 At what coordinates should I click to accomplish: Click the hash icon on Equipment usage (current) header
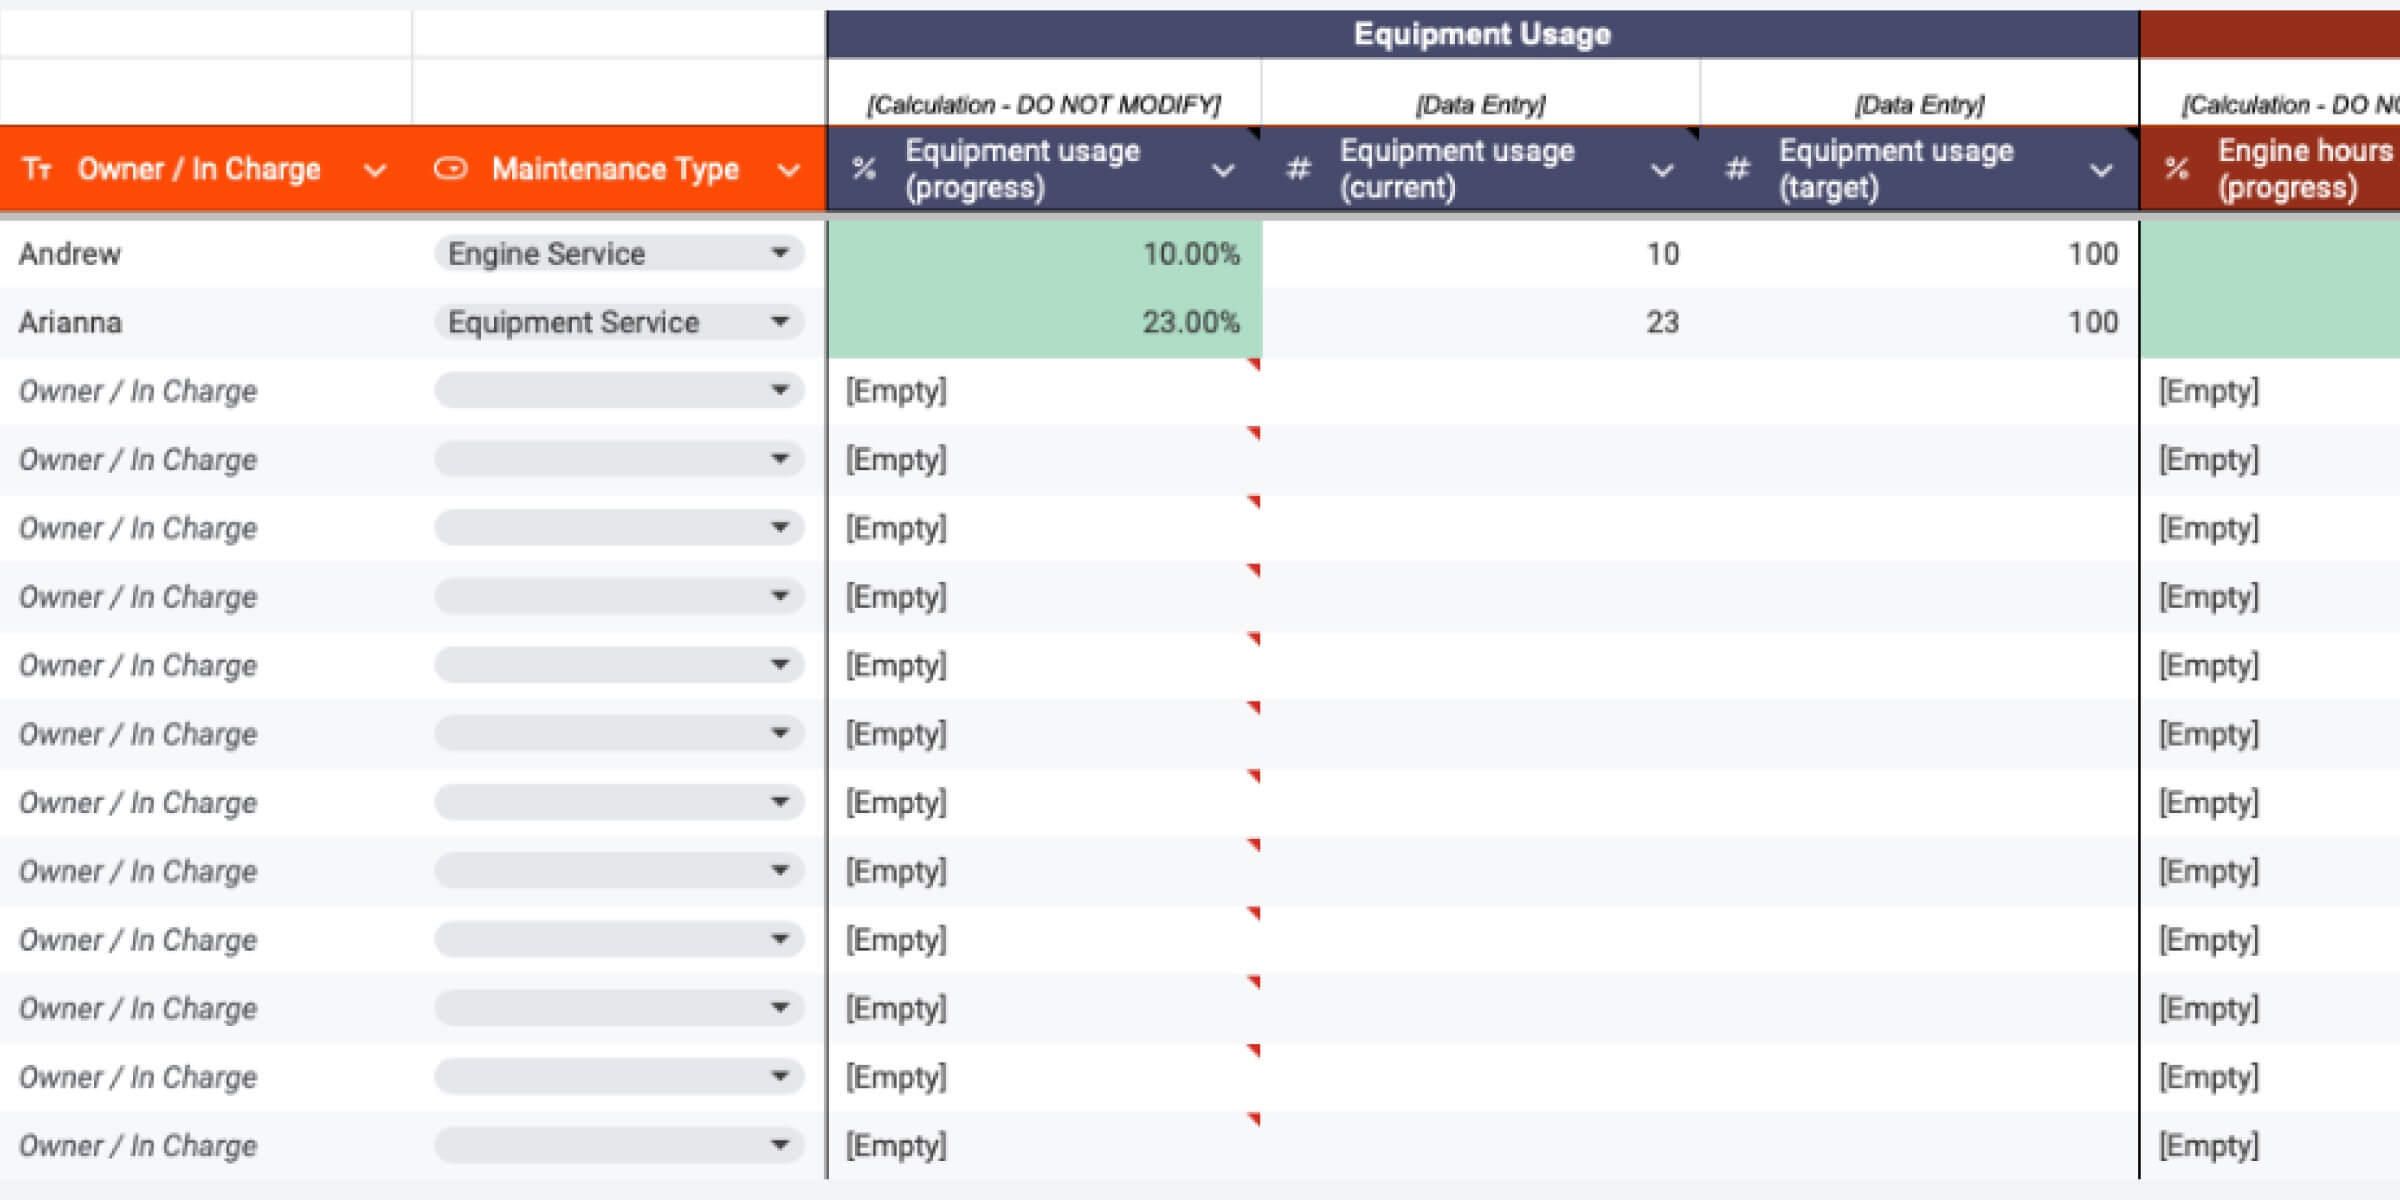[x=1300, y=168]
